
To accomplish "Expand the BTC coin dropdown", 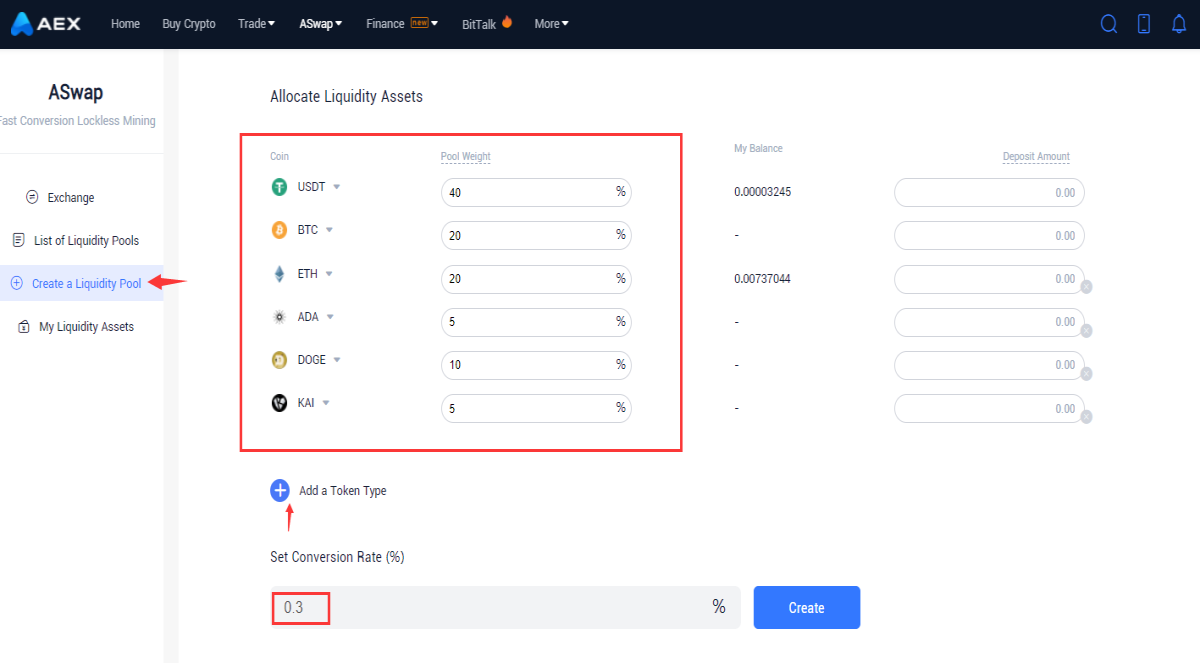I will [x=329, y=230].
